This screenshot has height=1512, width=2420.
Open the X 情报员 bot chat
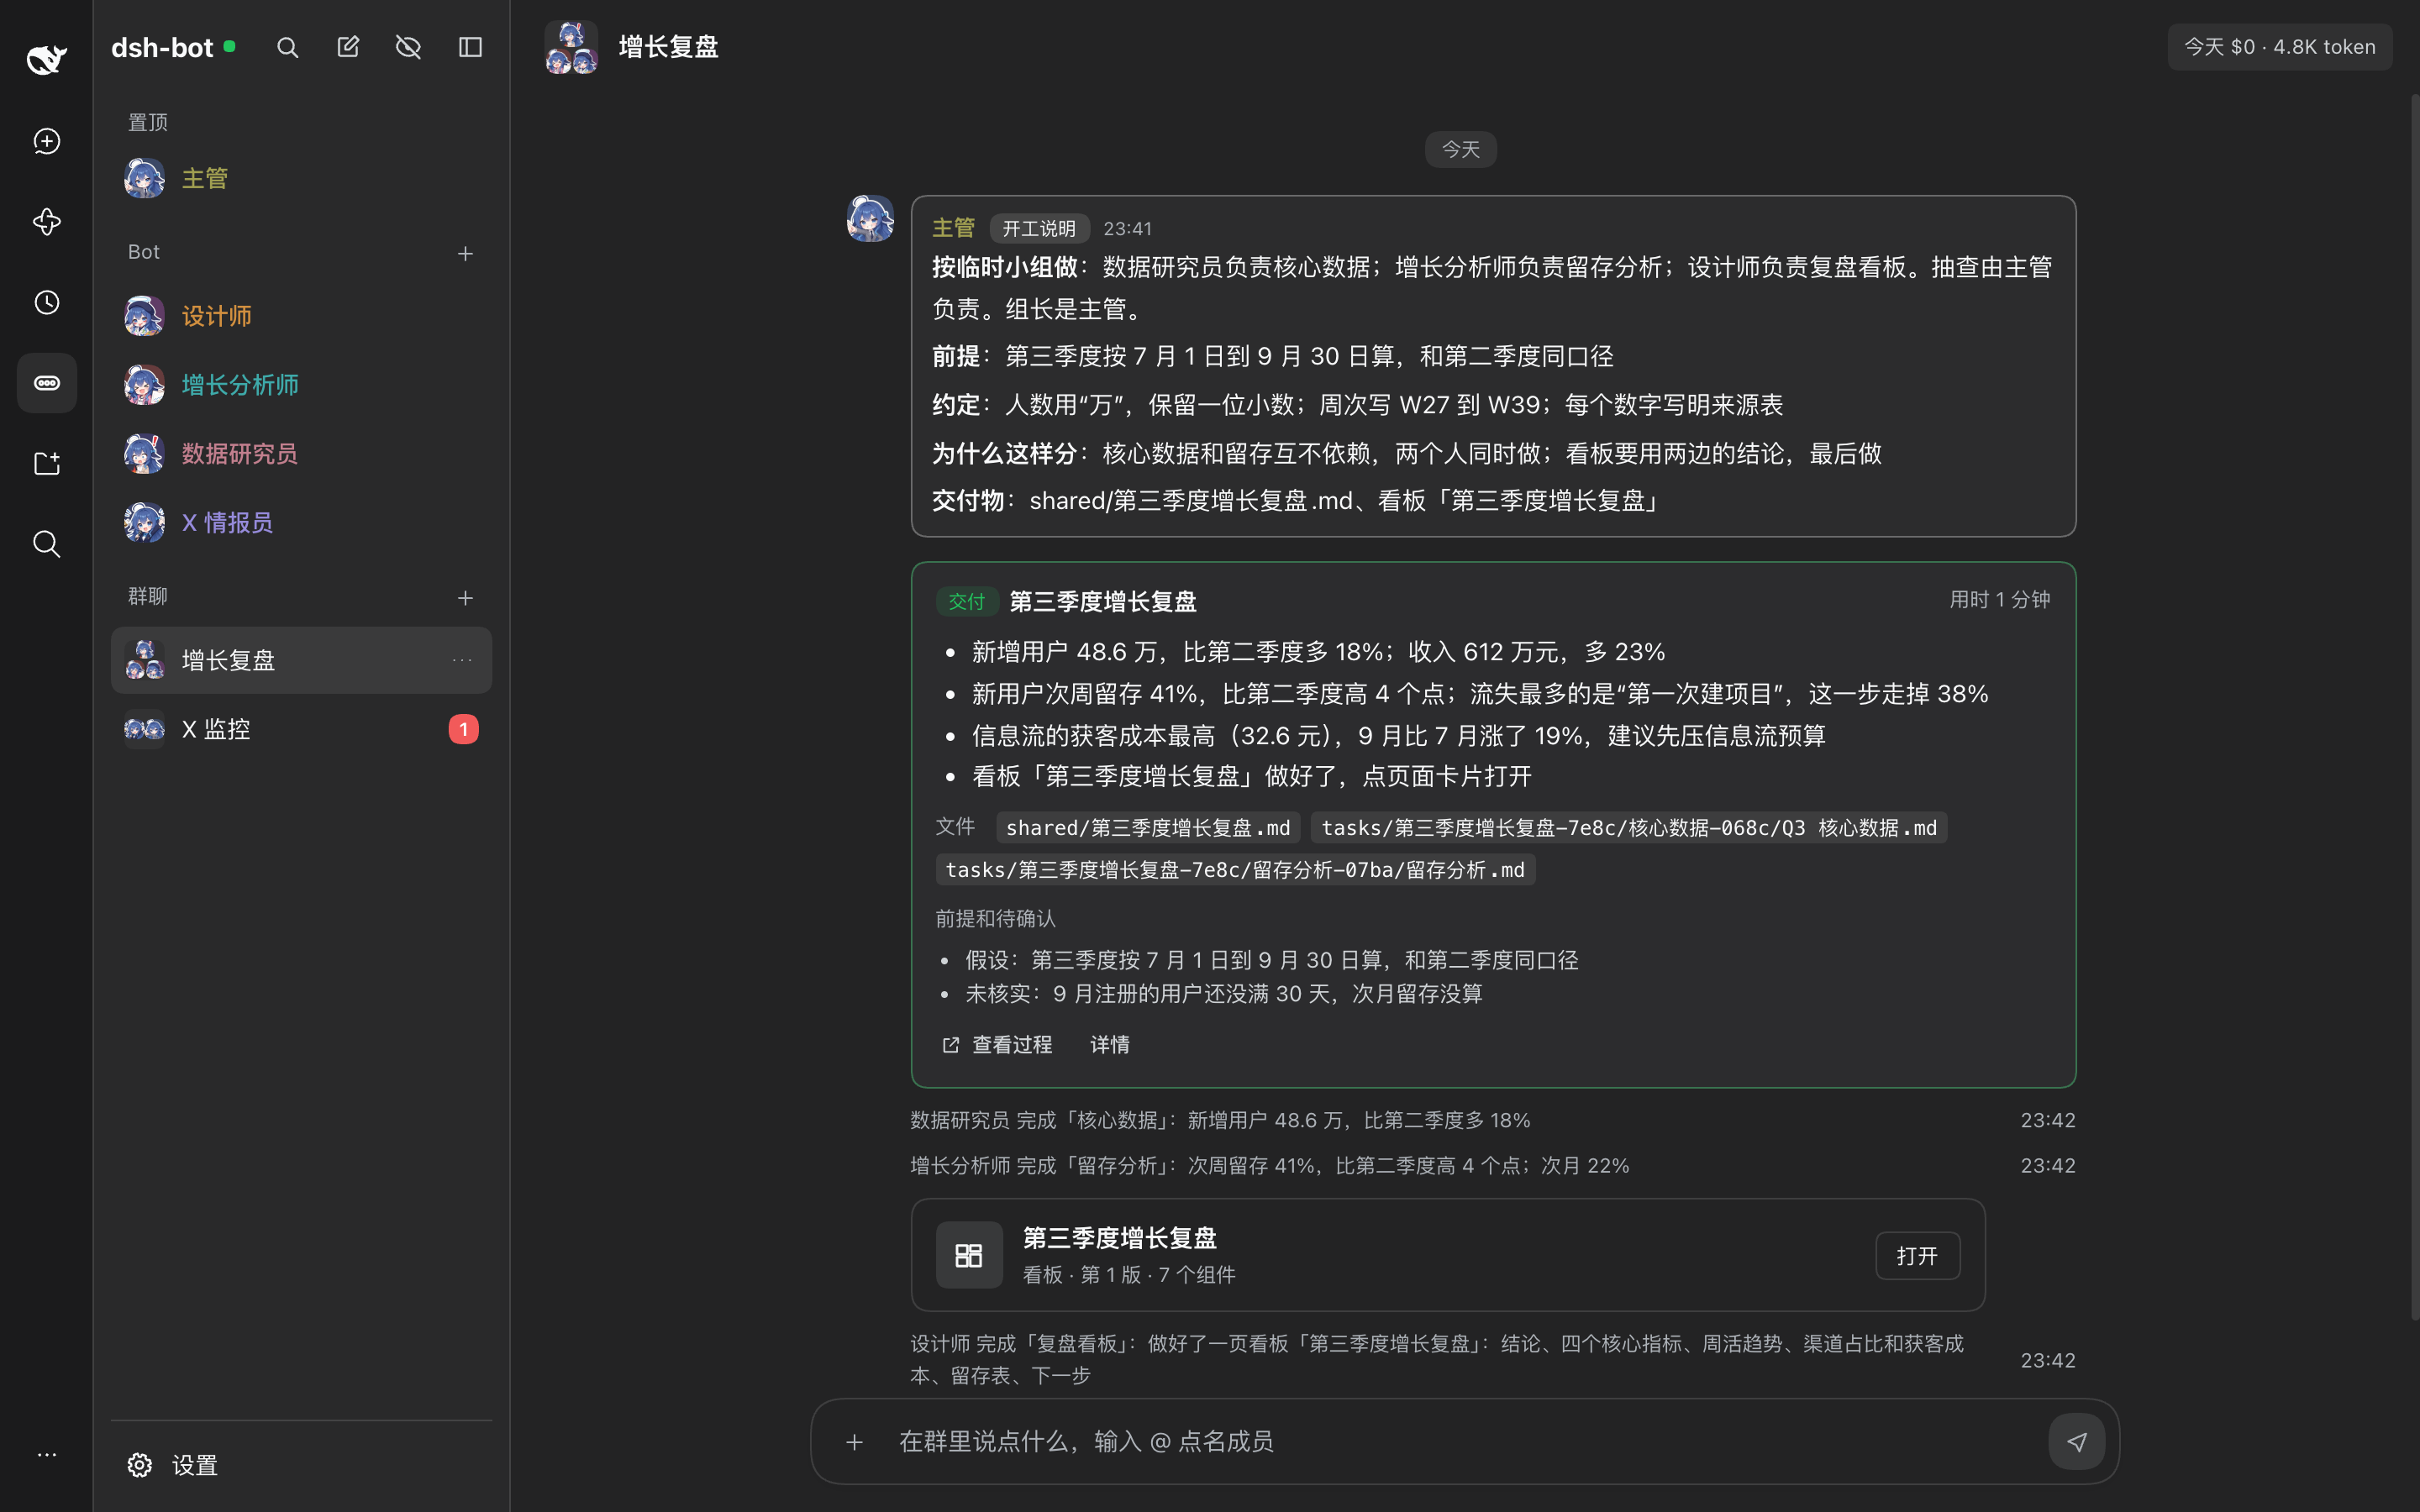(301, 522)
